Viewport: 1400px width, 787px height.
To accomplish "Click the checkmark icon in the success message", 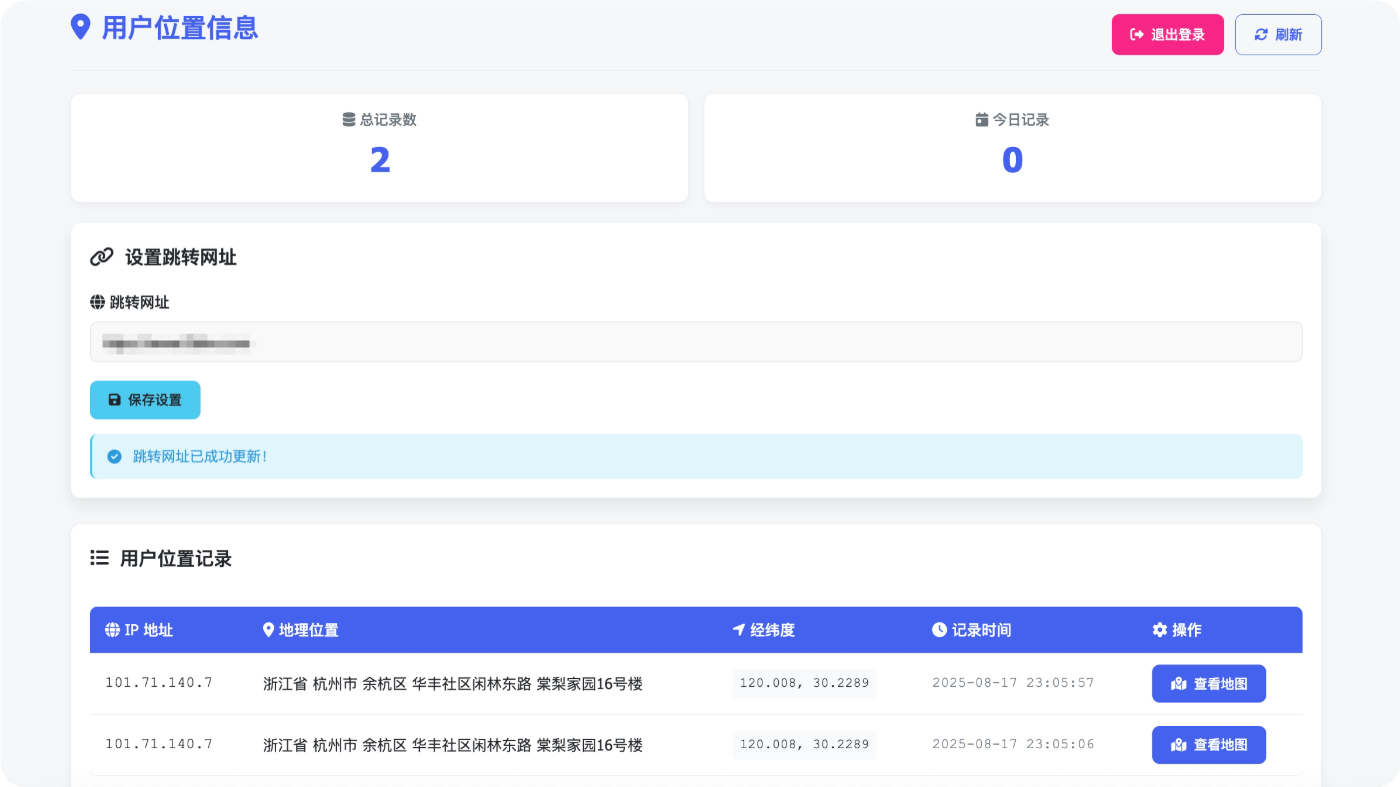I will pos(114,456).
